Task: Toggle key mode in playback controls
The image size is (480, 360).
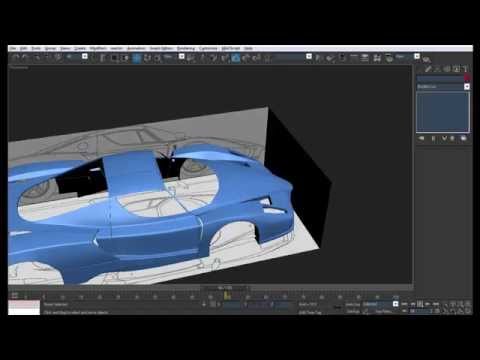Action: [x=404, y=311]
